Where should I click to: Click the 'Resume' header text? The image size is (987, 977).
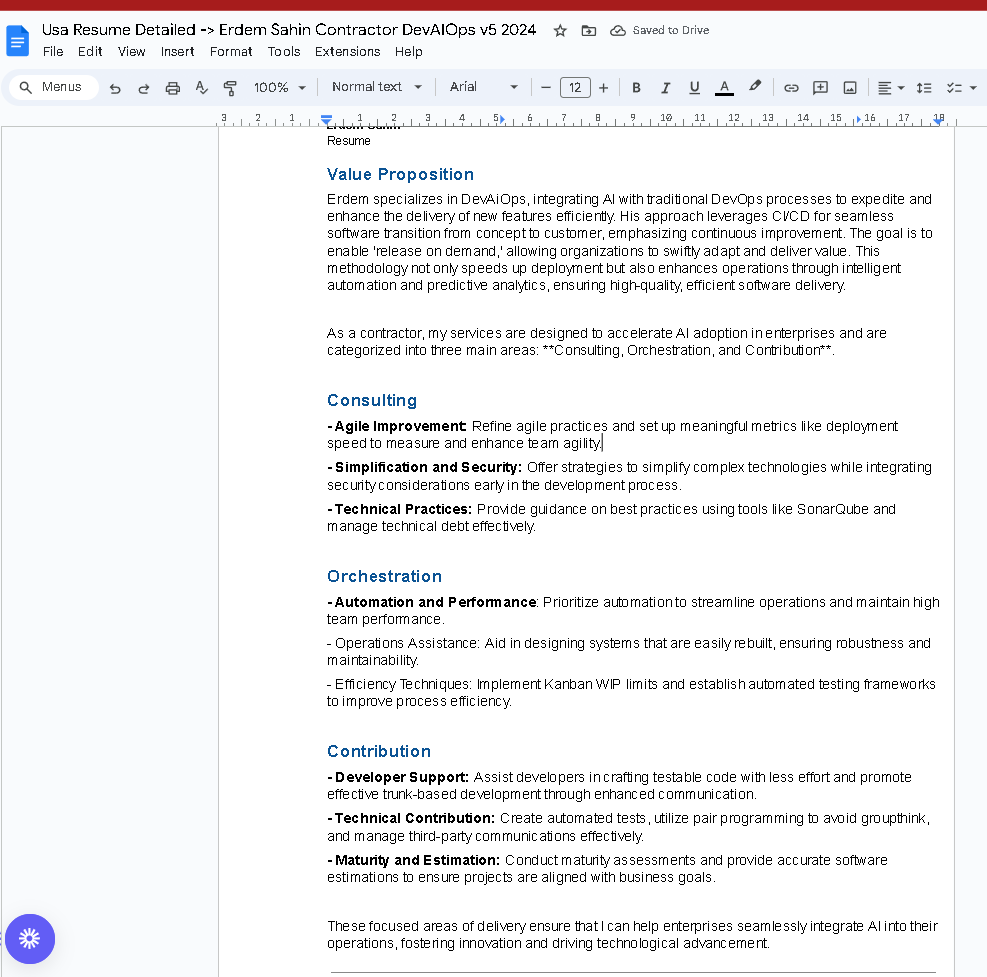pos(349,141)
